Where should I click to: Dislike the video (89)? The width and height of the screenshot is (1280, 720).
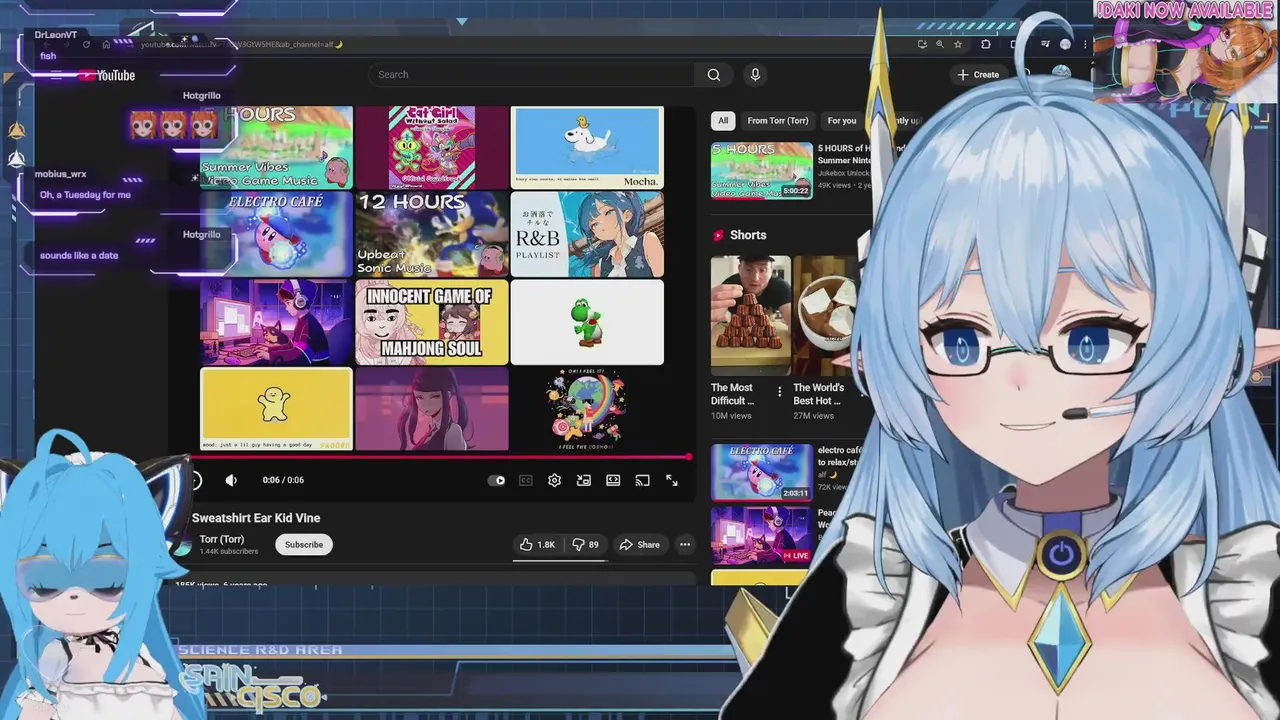[585, 545]
